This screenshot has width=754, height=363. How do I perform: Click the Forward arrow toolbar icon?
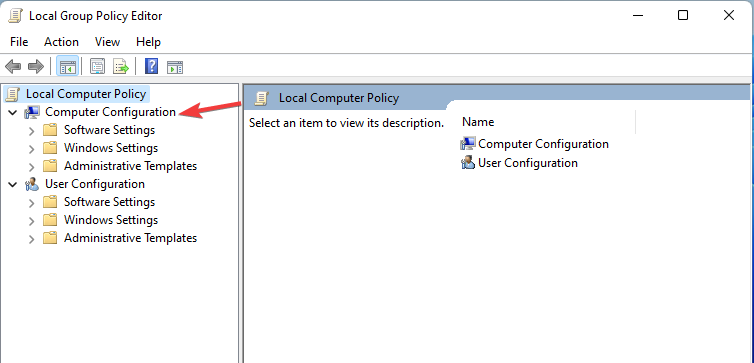tap(36, 66)
